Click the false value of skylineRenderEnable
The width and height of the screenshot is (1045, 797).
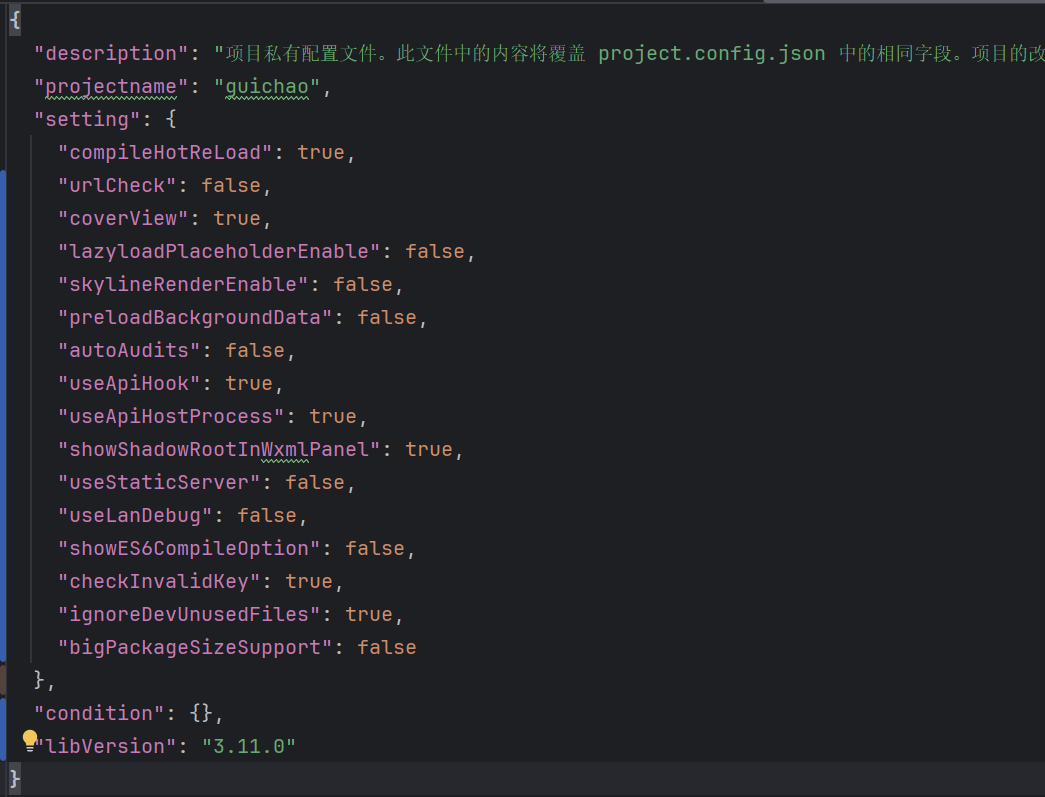coord(363,285)
